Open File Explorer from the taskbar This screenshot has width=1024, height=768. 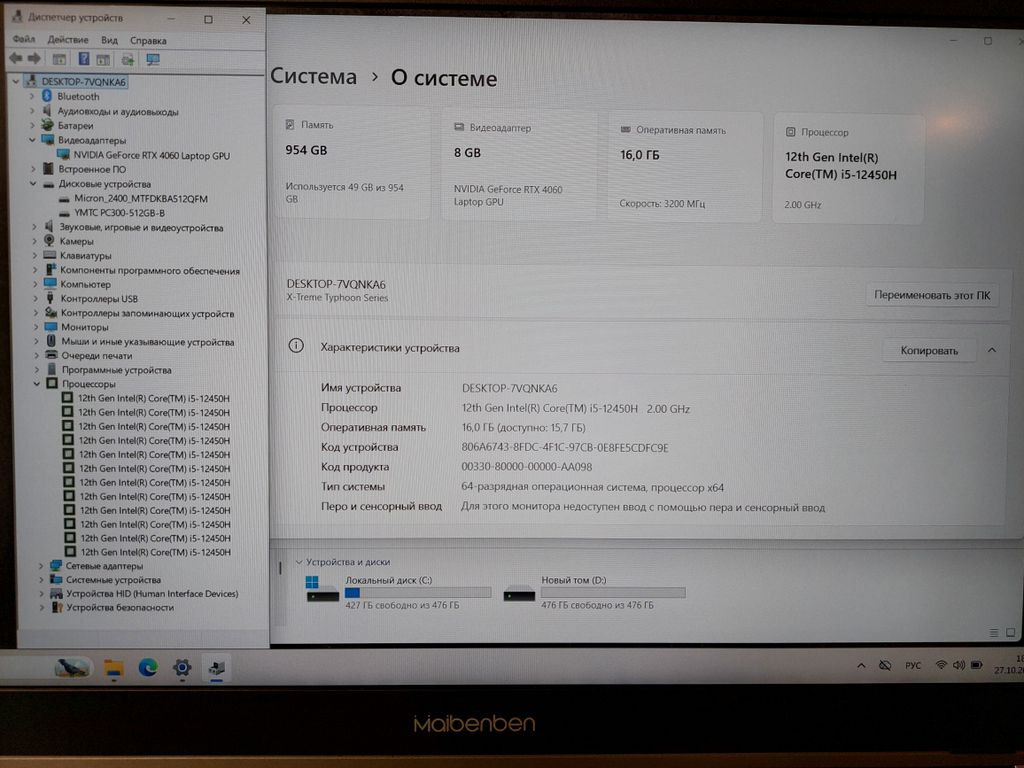tap(114, 667)
